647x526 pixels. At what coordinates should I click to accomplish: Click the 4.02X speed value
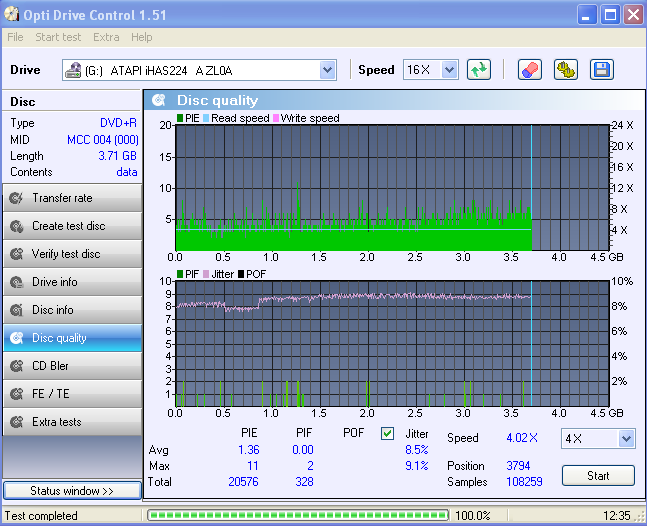[522, 438]
